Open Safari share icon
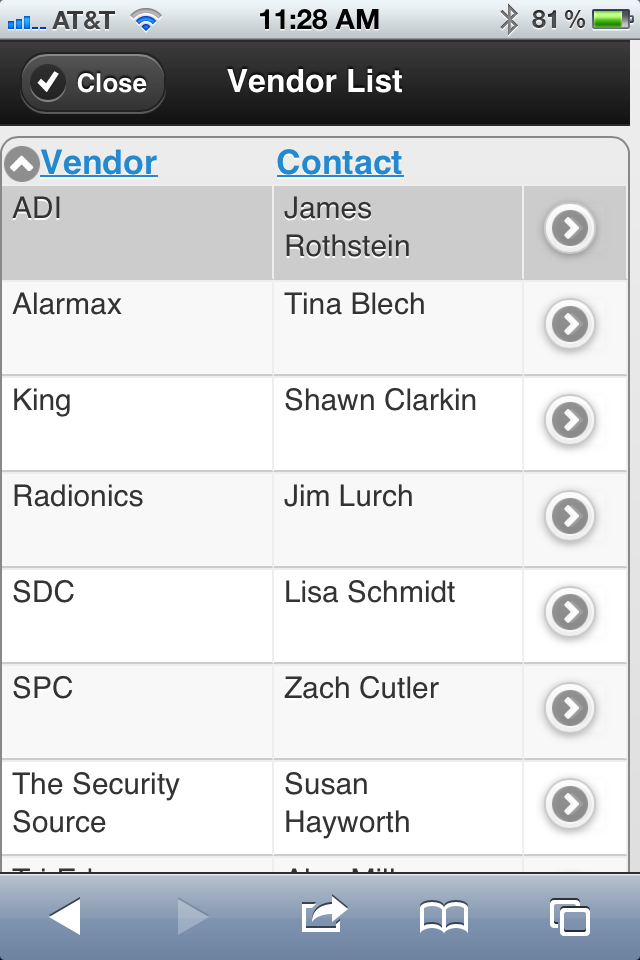The width and height of the screenshot is (640, 960). coord(324,915)
